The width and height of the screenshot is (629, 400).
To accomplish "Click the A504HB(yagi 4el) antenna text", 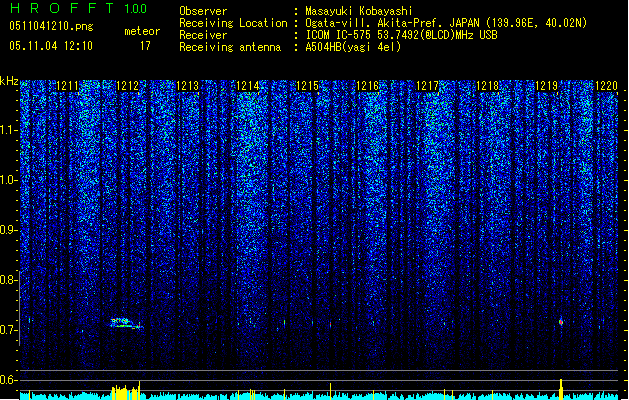I will [353, 47].
